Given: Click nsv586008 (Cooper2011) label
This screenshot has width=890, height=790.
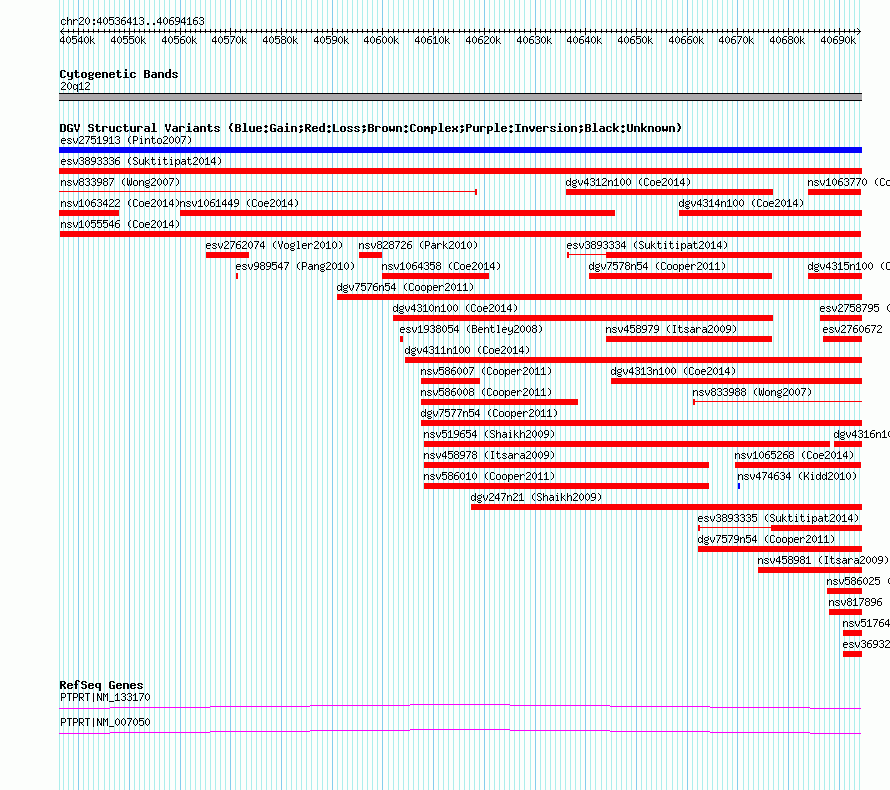Looking at the screenshot, I should point(486,392).
